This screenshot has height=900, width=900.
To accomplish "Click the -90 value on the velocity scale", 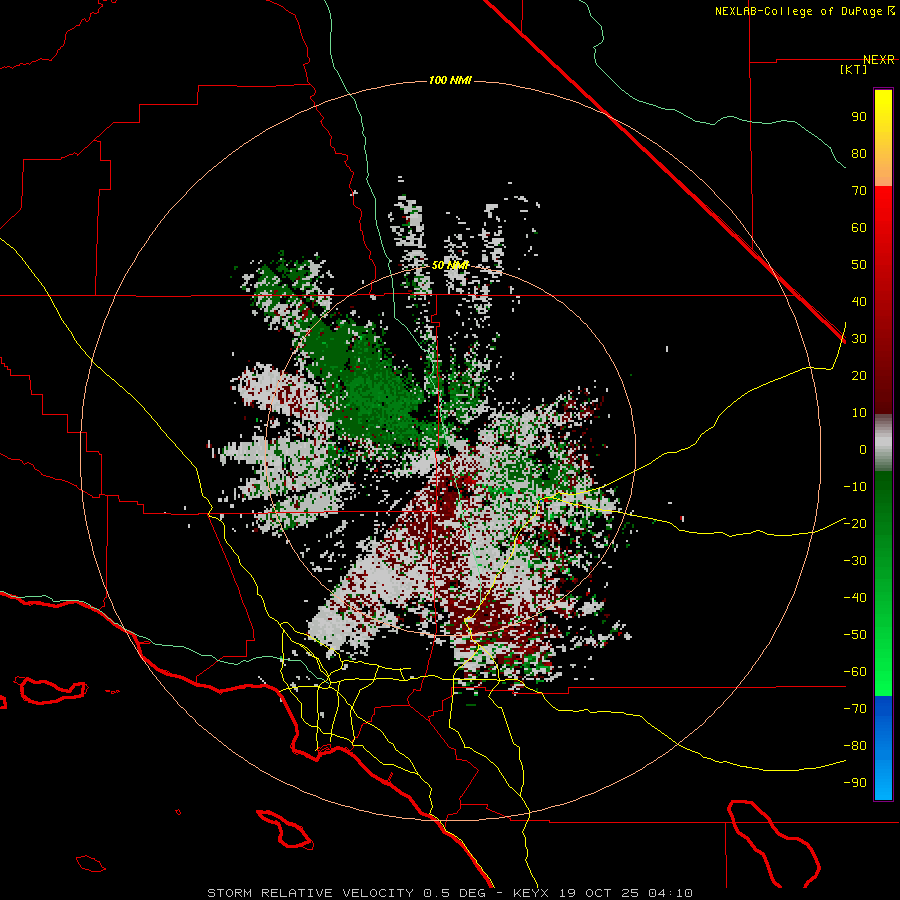I will click(855, 783).
